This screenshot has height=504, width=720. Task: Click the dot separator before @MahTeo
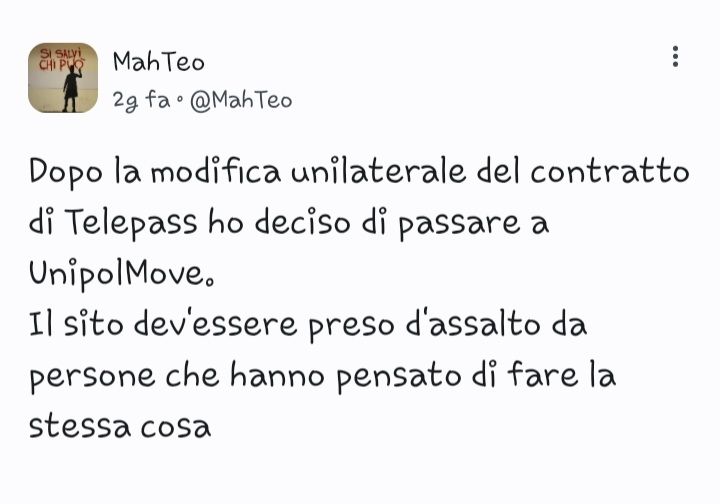click(x=180, y=101)
